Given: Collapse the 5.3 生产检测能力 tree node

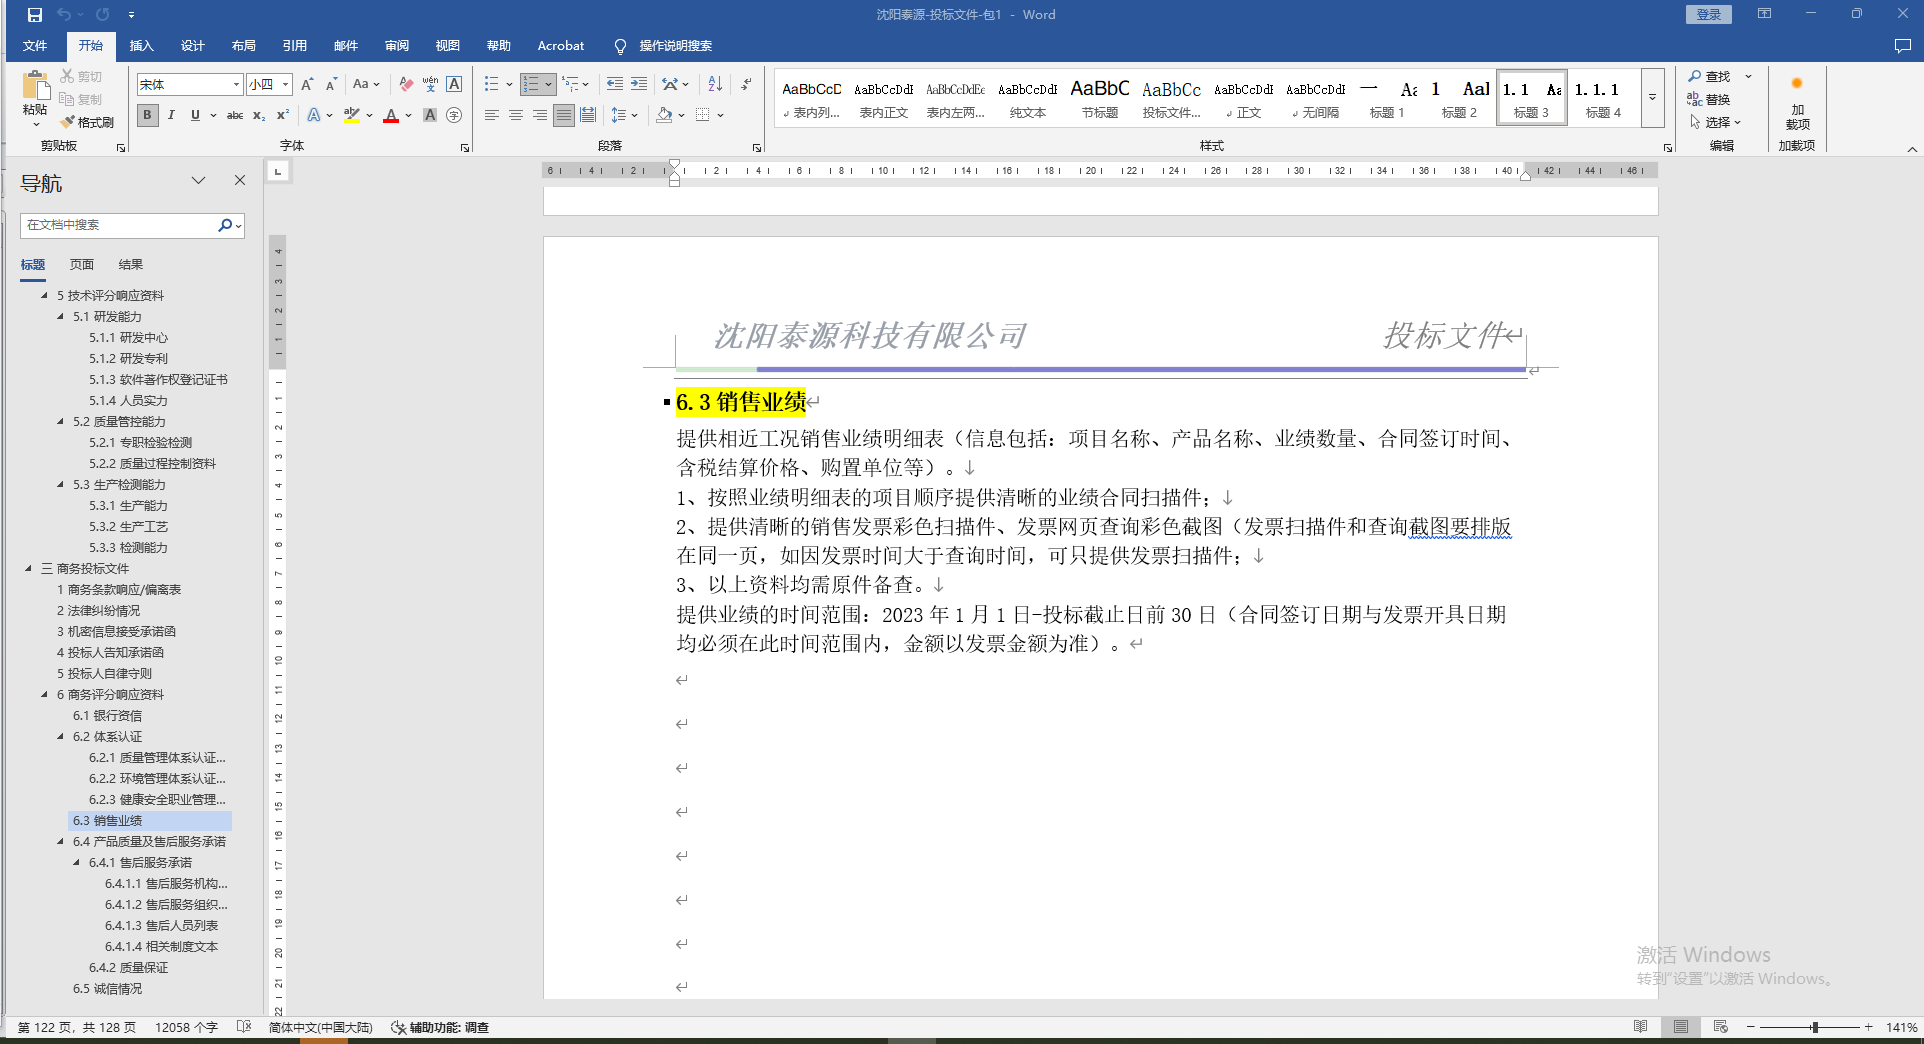Looking at the screenshot, I should click(x=61, y=484).
